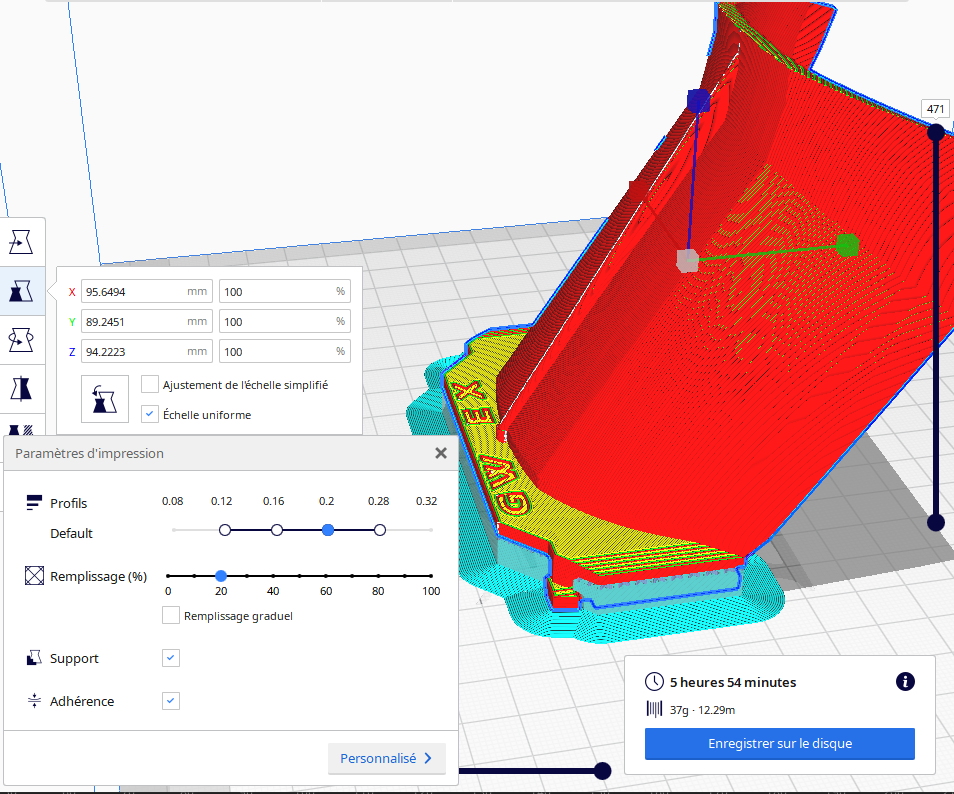Click Enregistrer sur le disque button
Image resolution: width=954 pixels, height=794 pixels.
click(779, 744)
